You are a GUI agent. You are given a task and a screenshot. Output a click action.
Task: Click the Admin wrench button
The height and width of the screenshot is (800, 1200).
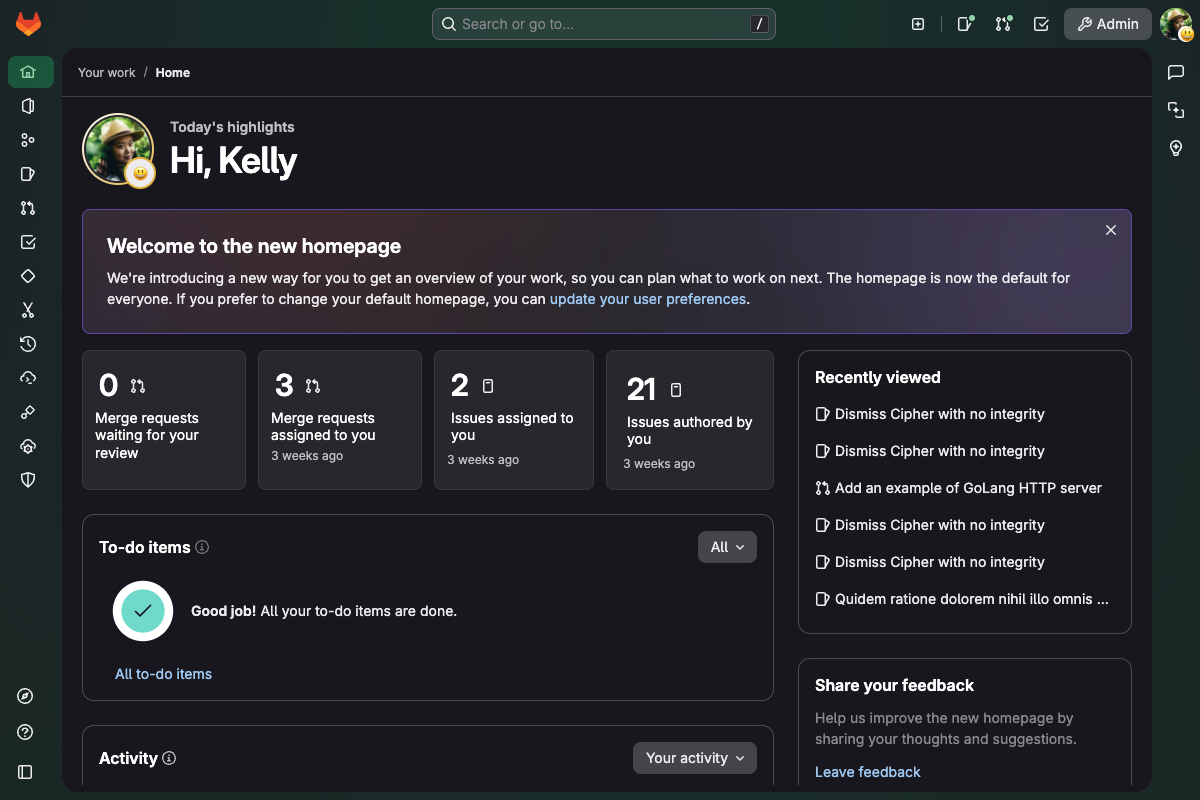[x=1107, y=23]
